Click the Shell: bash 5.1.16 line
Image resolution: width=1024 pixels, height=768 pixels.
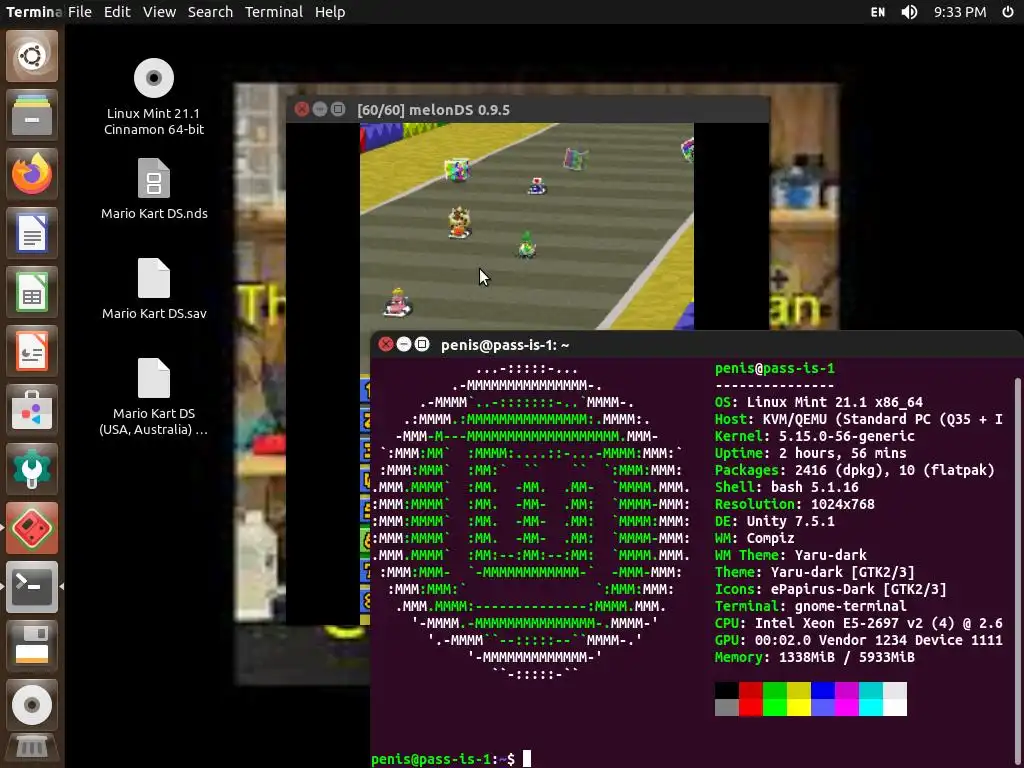click(x=786, y=487)
